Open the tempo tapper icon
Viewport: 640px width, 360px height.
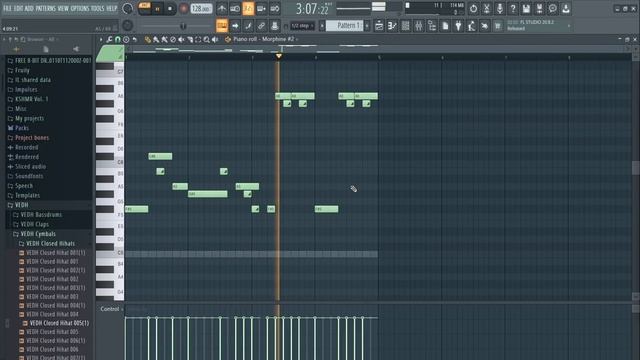471,26
